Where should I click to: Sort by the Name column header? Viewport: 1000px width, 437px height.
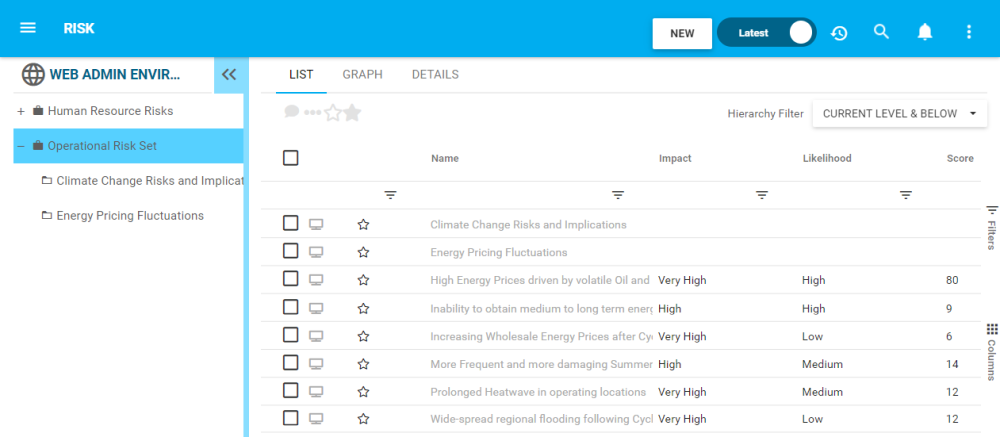445,158
